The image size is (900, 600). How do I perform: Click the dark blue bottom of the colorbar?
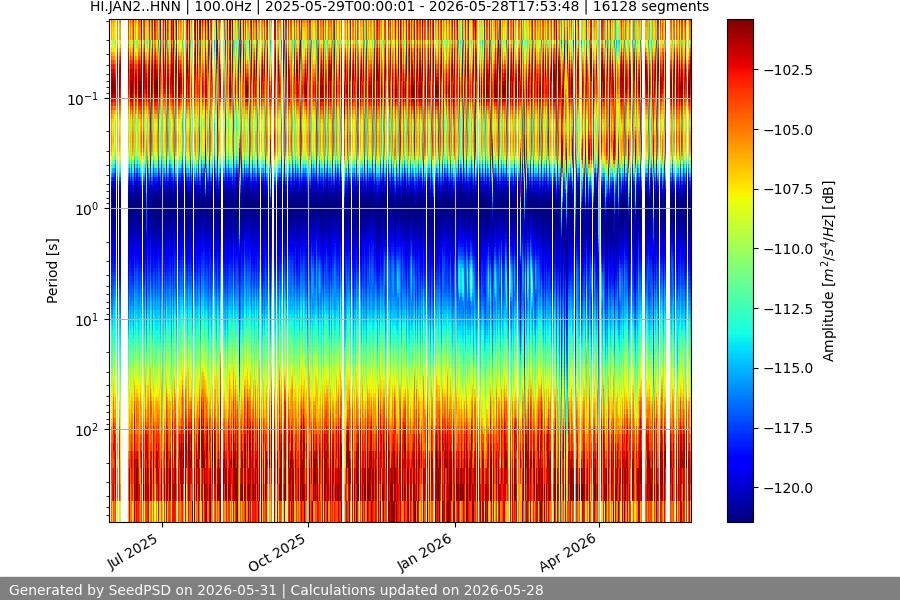[740, 511]
